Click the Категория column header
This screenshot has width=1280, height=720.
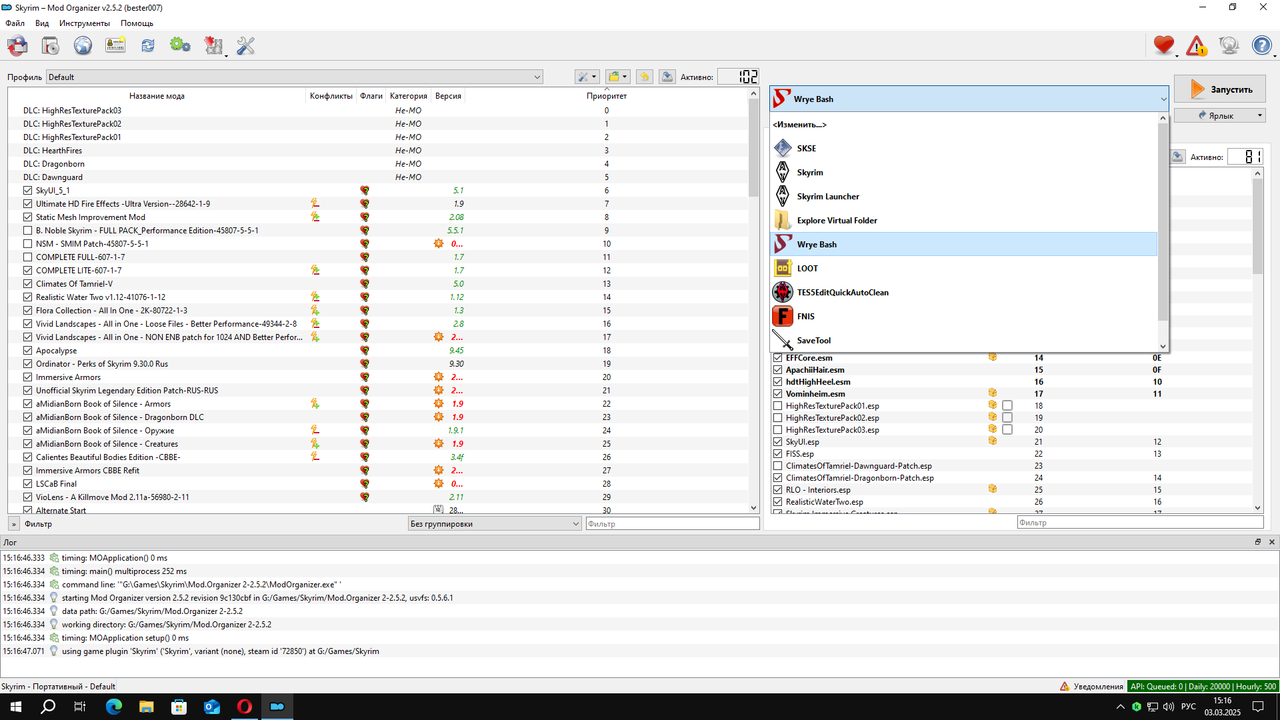(408, 96)
